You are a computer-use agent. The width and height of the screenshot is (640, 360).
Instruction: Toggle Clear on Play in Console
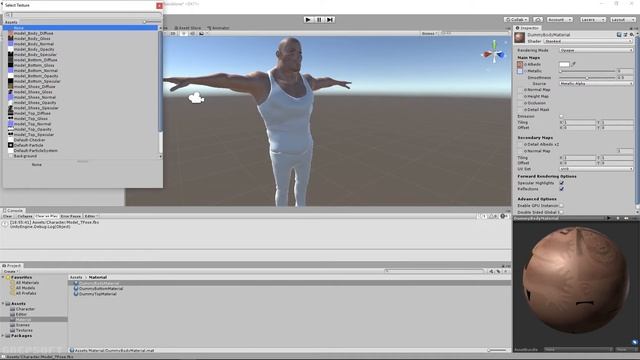pyautogui.click(x=47, y=216)
